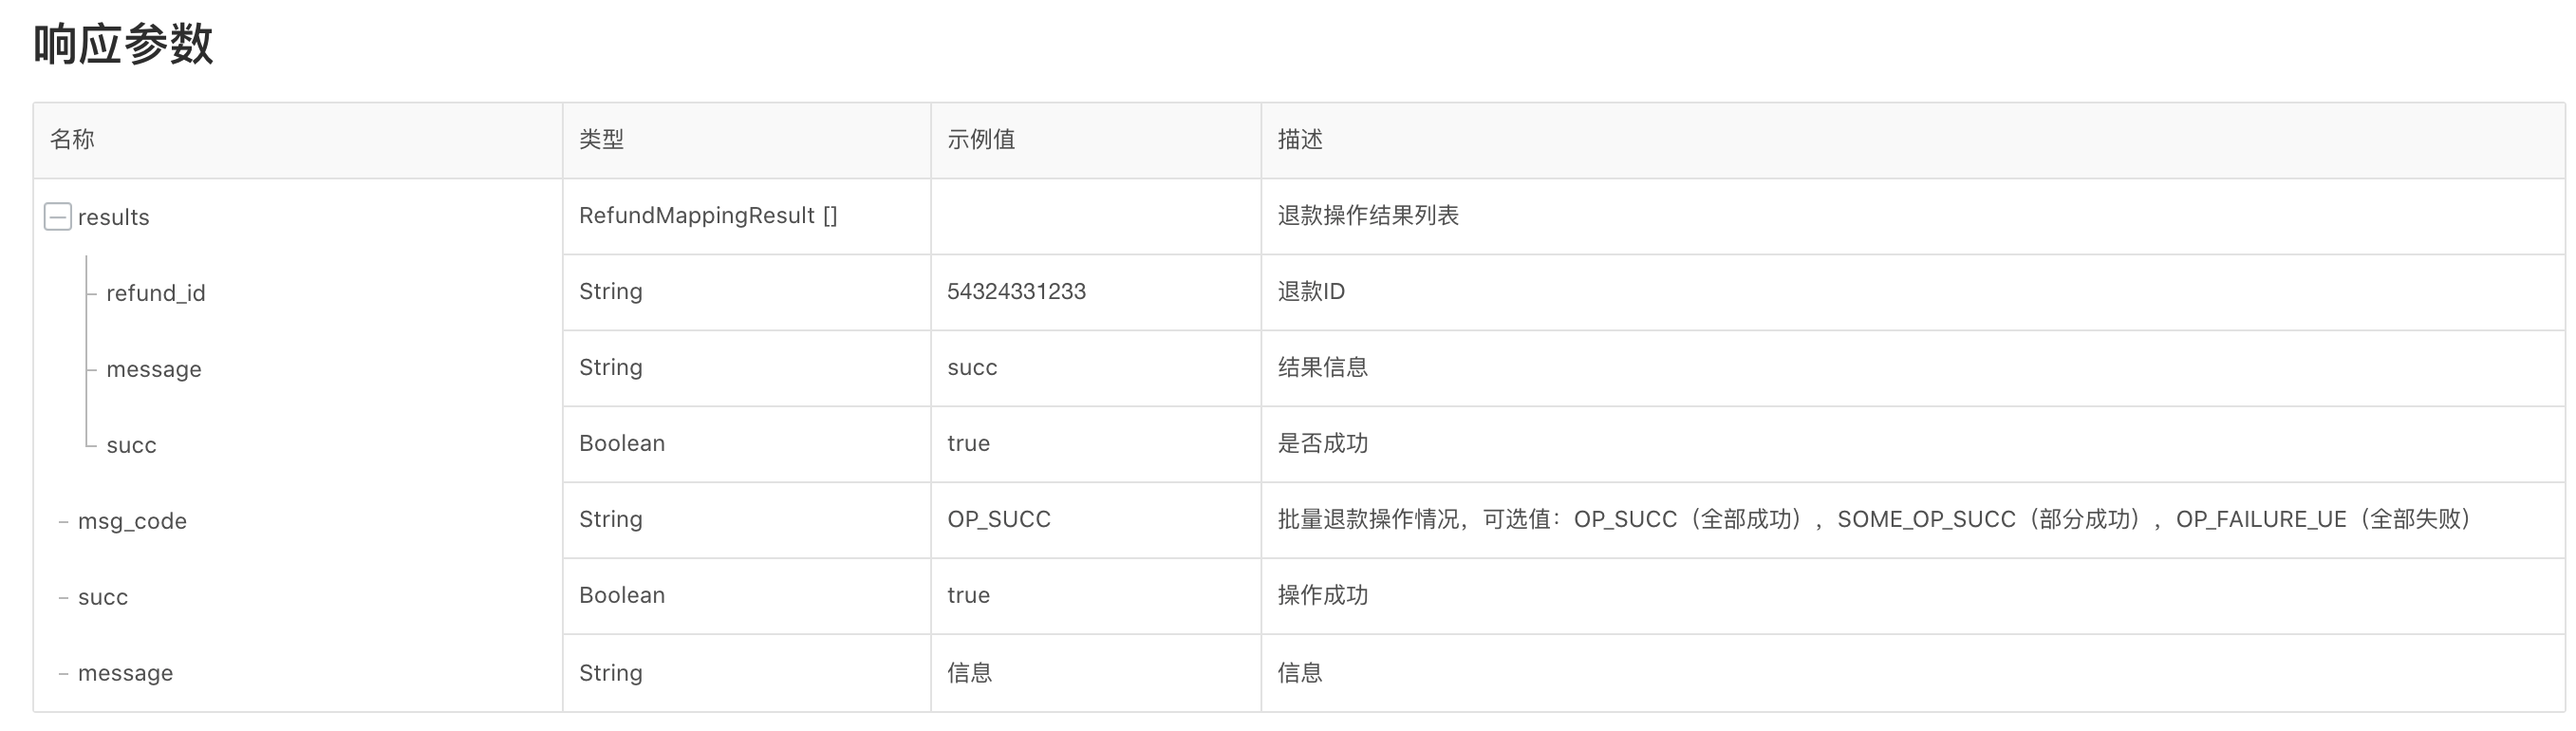Select the refund_id child parameter
The image size is (2576, 731).
156,293
